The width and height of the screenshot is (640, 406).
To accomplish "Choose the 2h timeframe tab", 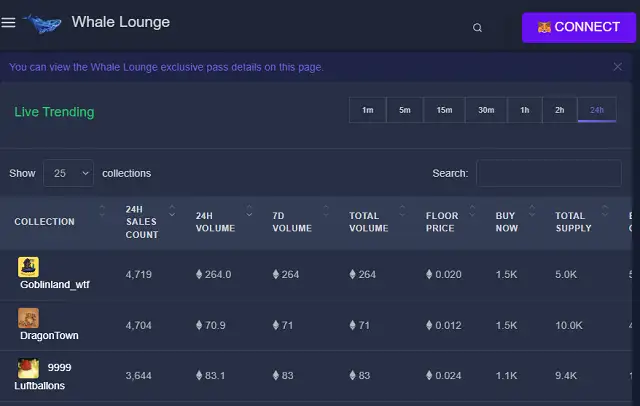I will click(560, 110).
